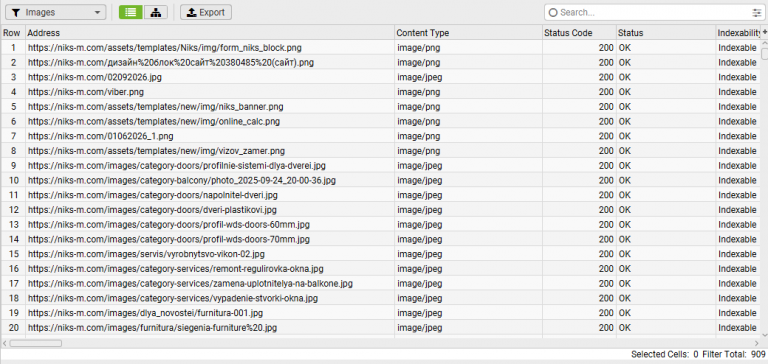Select the 02092026.jpg address
Image resolution: width=768 pixels, height=364 pixels.
pyautogui.click(x=95, y=77)
